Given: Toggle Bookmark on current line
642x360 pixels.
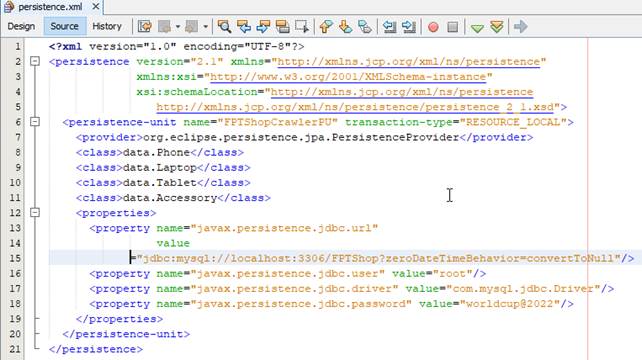Looking at the screenshot, I should pos(364,27).
